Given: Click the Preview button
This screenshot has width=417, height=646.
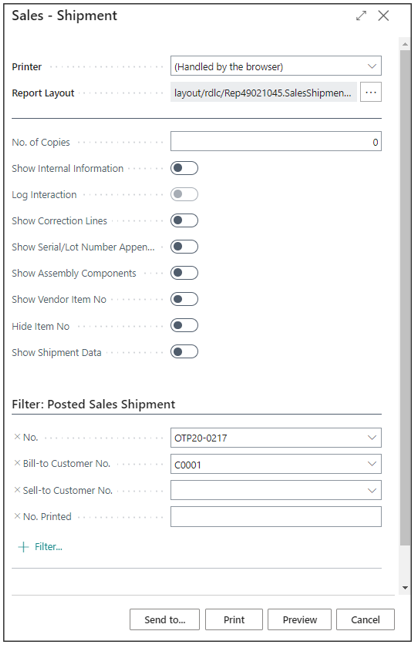Looking at the screenshot, I should coord(300,620).
